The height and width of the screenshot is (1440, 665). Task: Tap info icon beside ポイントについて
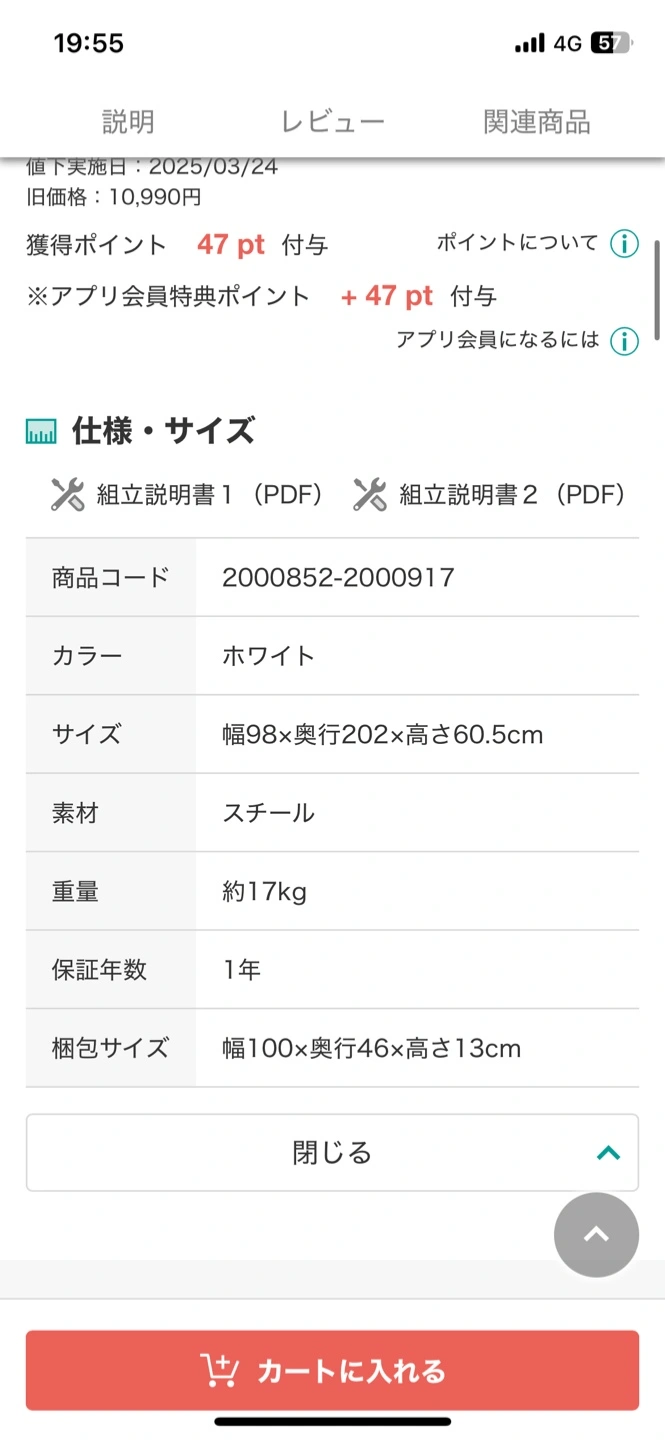pyautogui.click(x=624, y=243)
